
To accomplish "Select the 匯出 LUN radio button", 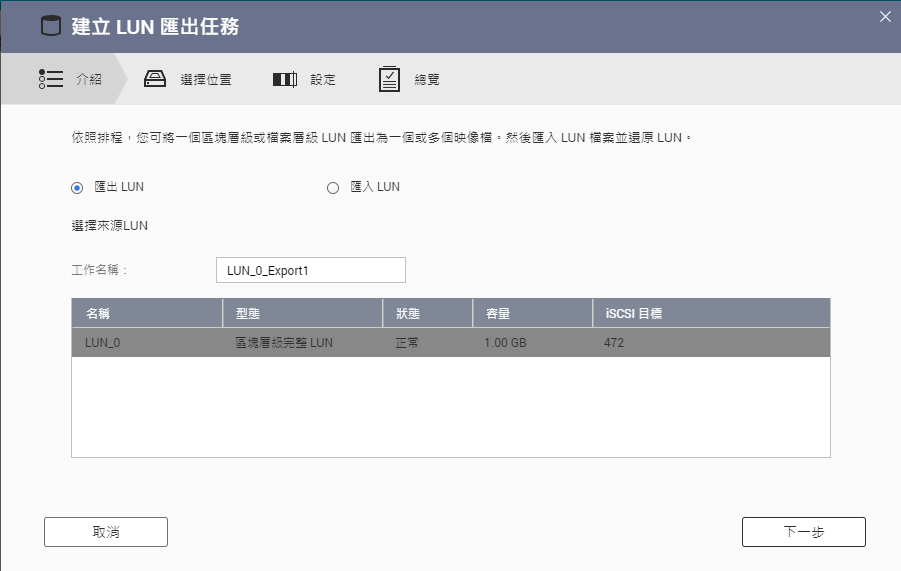I will (77, 187).
